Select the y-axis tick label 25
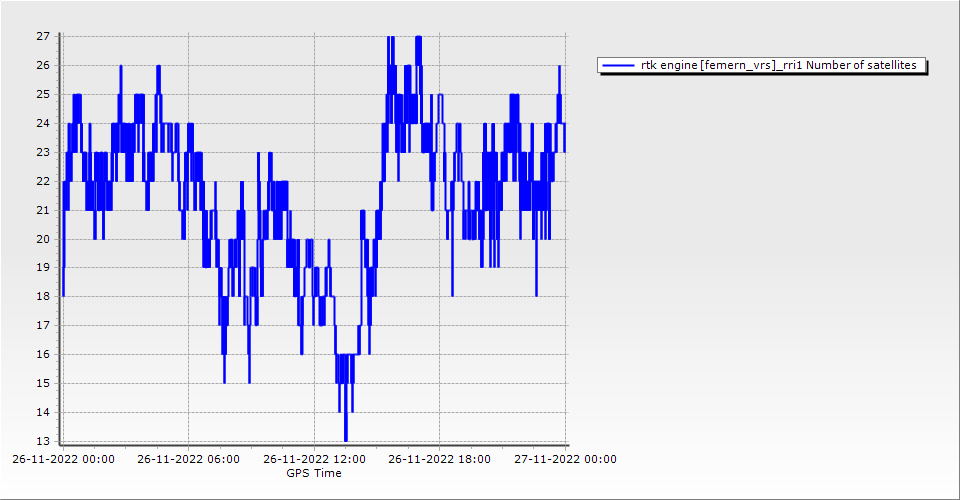This screenshot has height=500, width=960. pyautogui.click(x=43, y=94)
